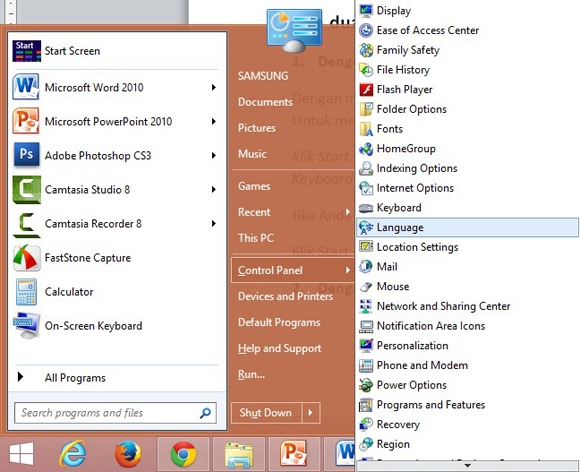Open the Camtasia Recorder 8 icon
The width and height of the screenshot is (580, 472).
click(26, 224)
